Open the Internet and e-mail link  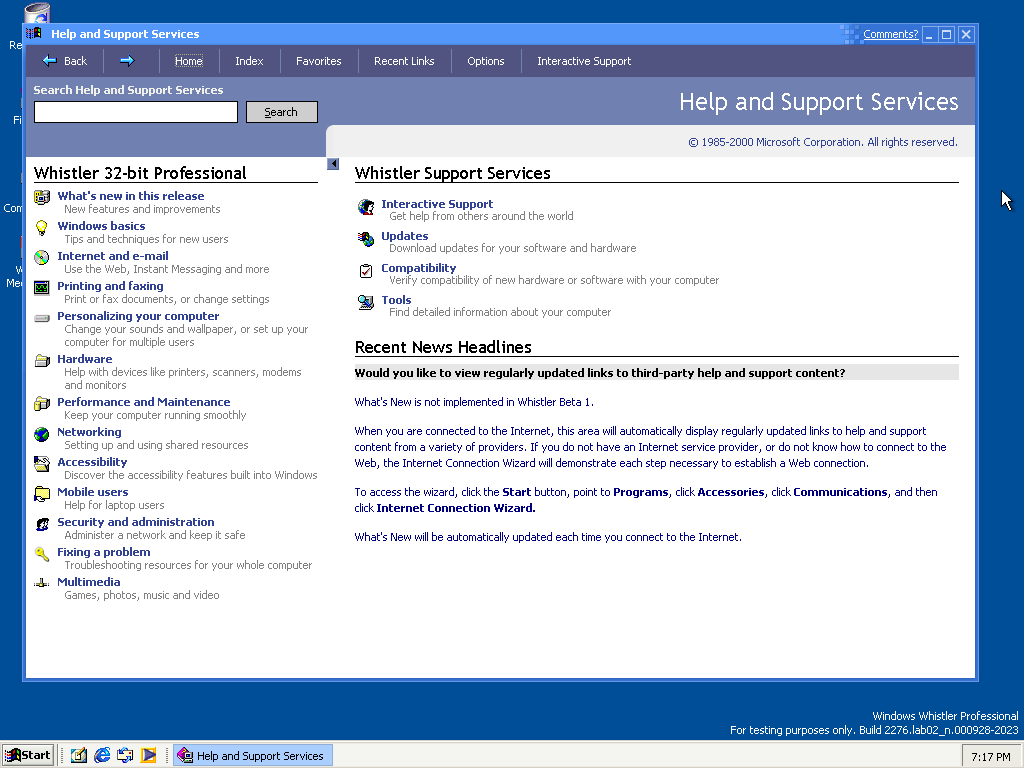pos(112,256)
